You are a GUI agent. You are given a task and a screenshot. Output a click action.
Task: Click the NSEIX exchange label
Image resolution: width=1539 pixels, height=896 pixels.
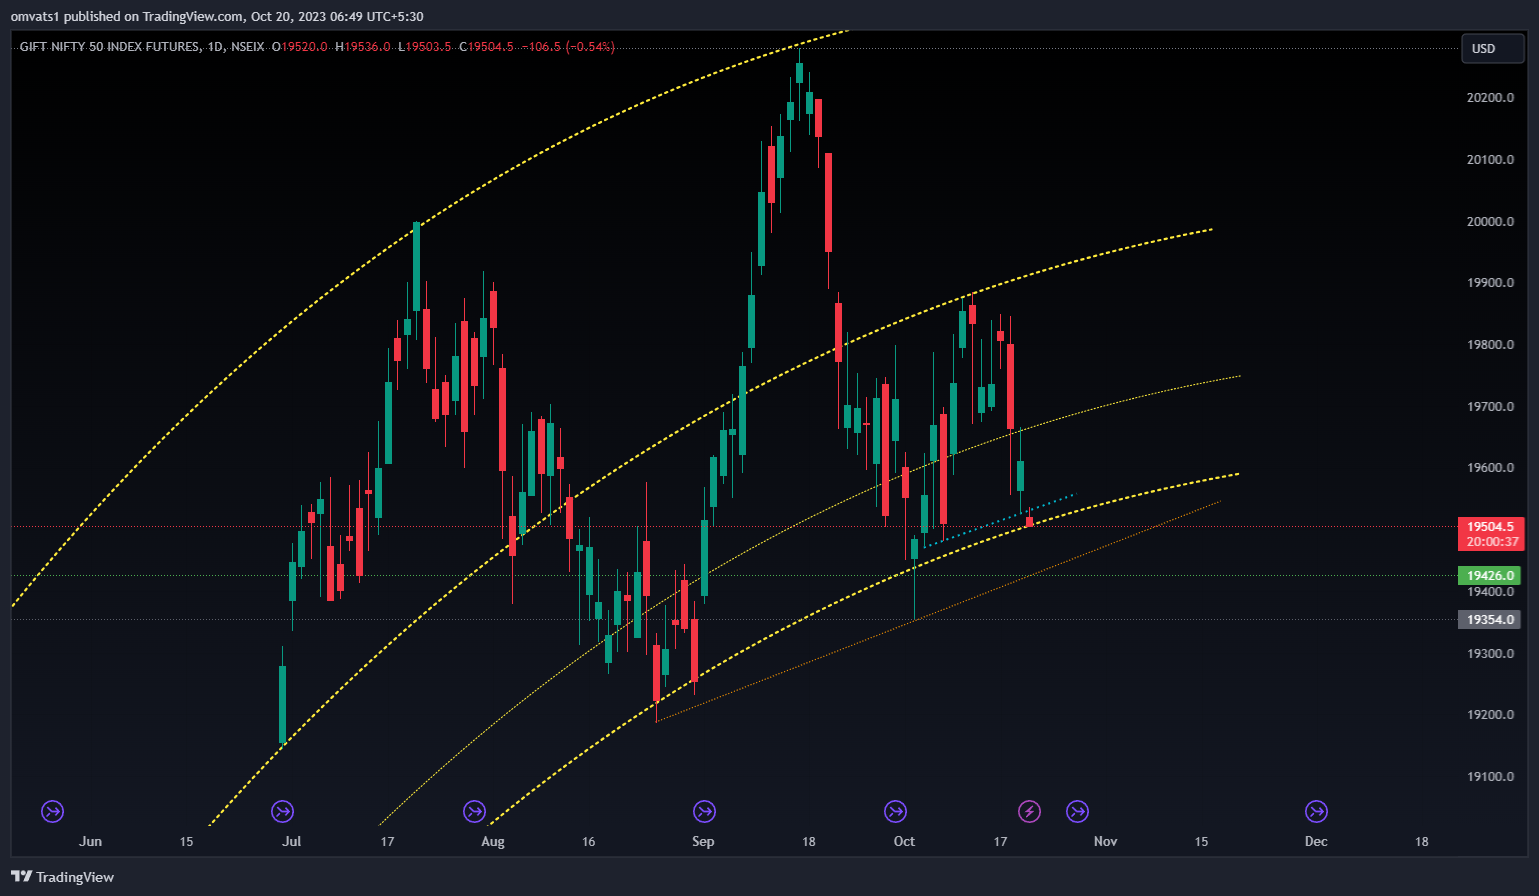coord(248,47)
